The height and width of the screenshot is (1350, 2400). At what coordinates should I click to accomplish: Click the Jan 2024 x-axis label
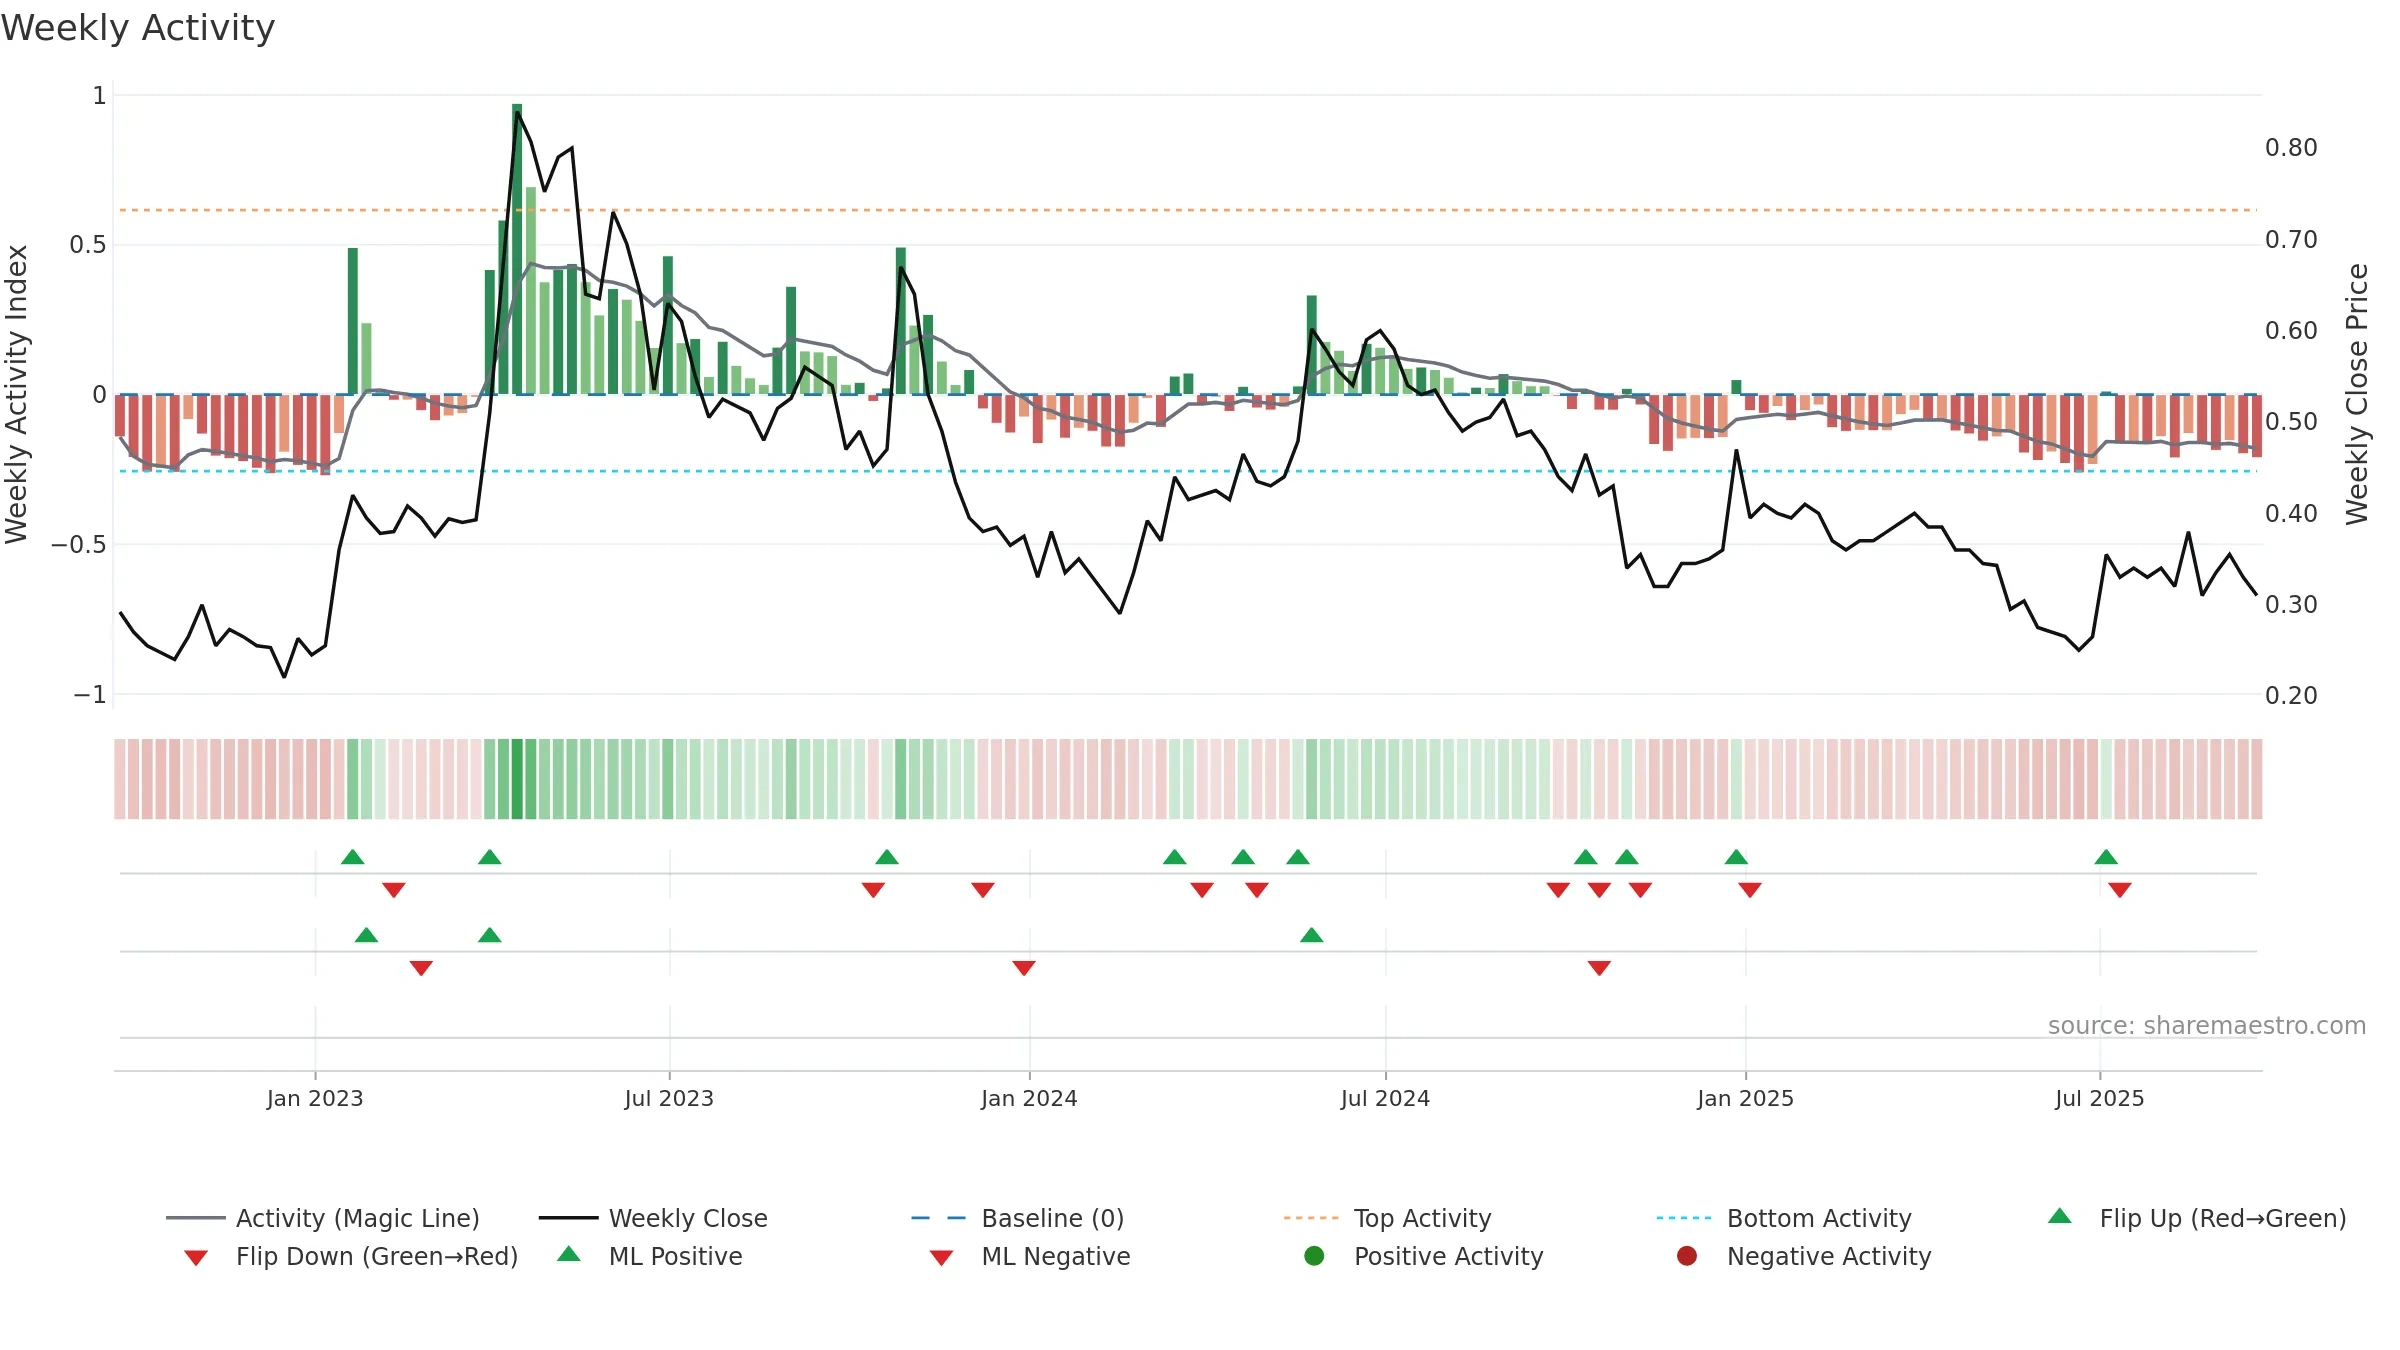pyautogui.click(x=1029, y=1098)
